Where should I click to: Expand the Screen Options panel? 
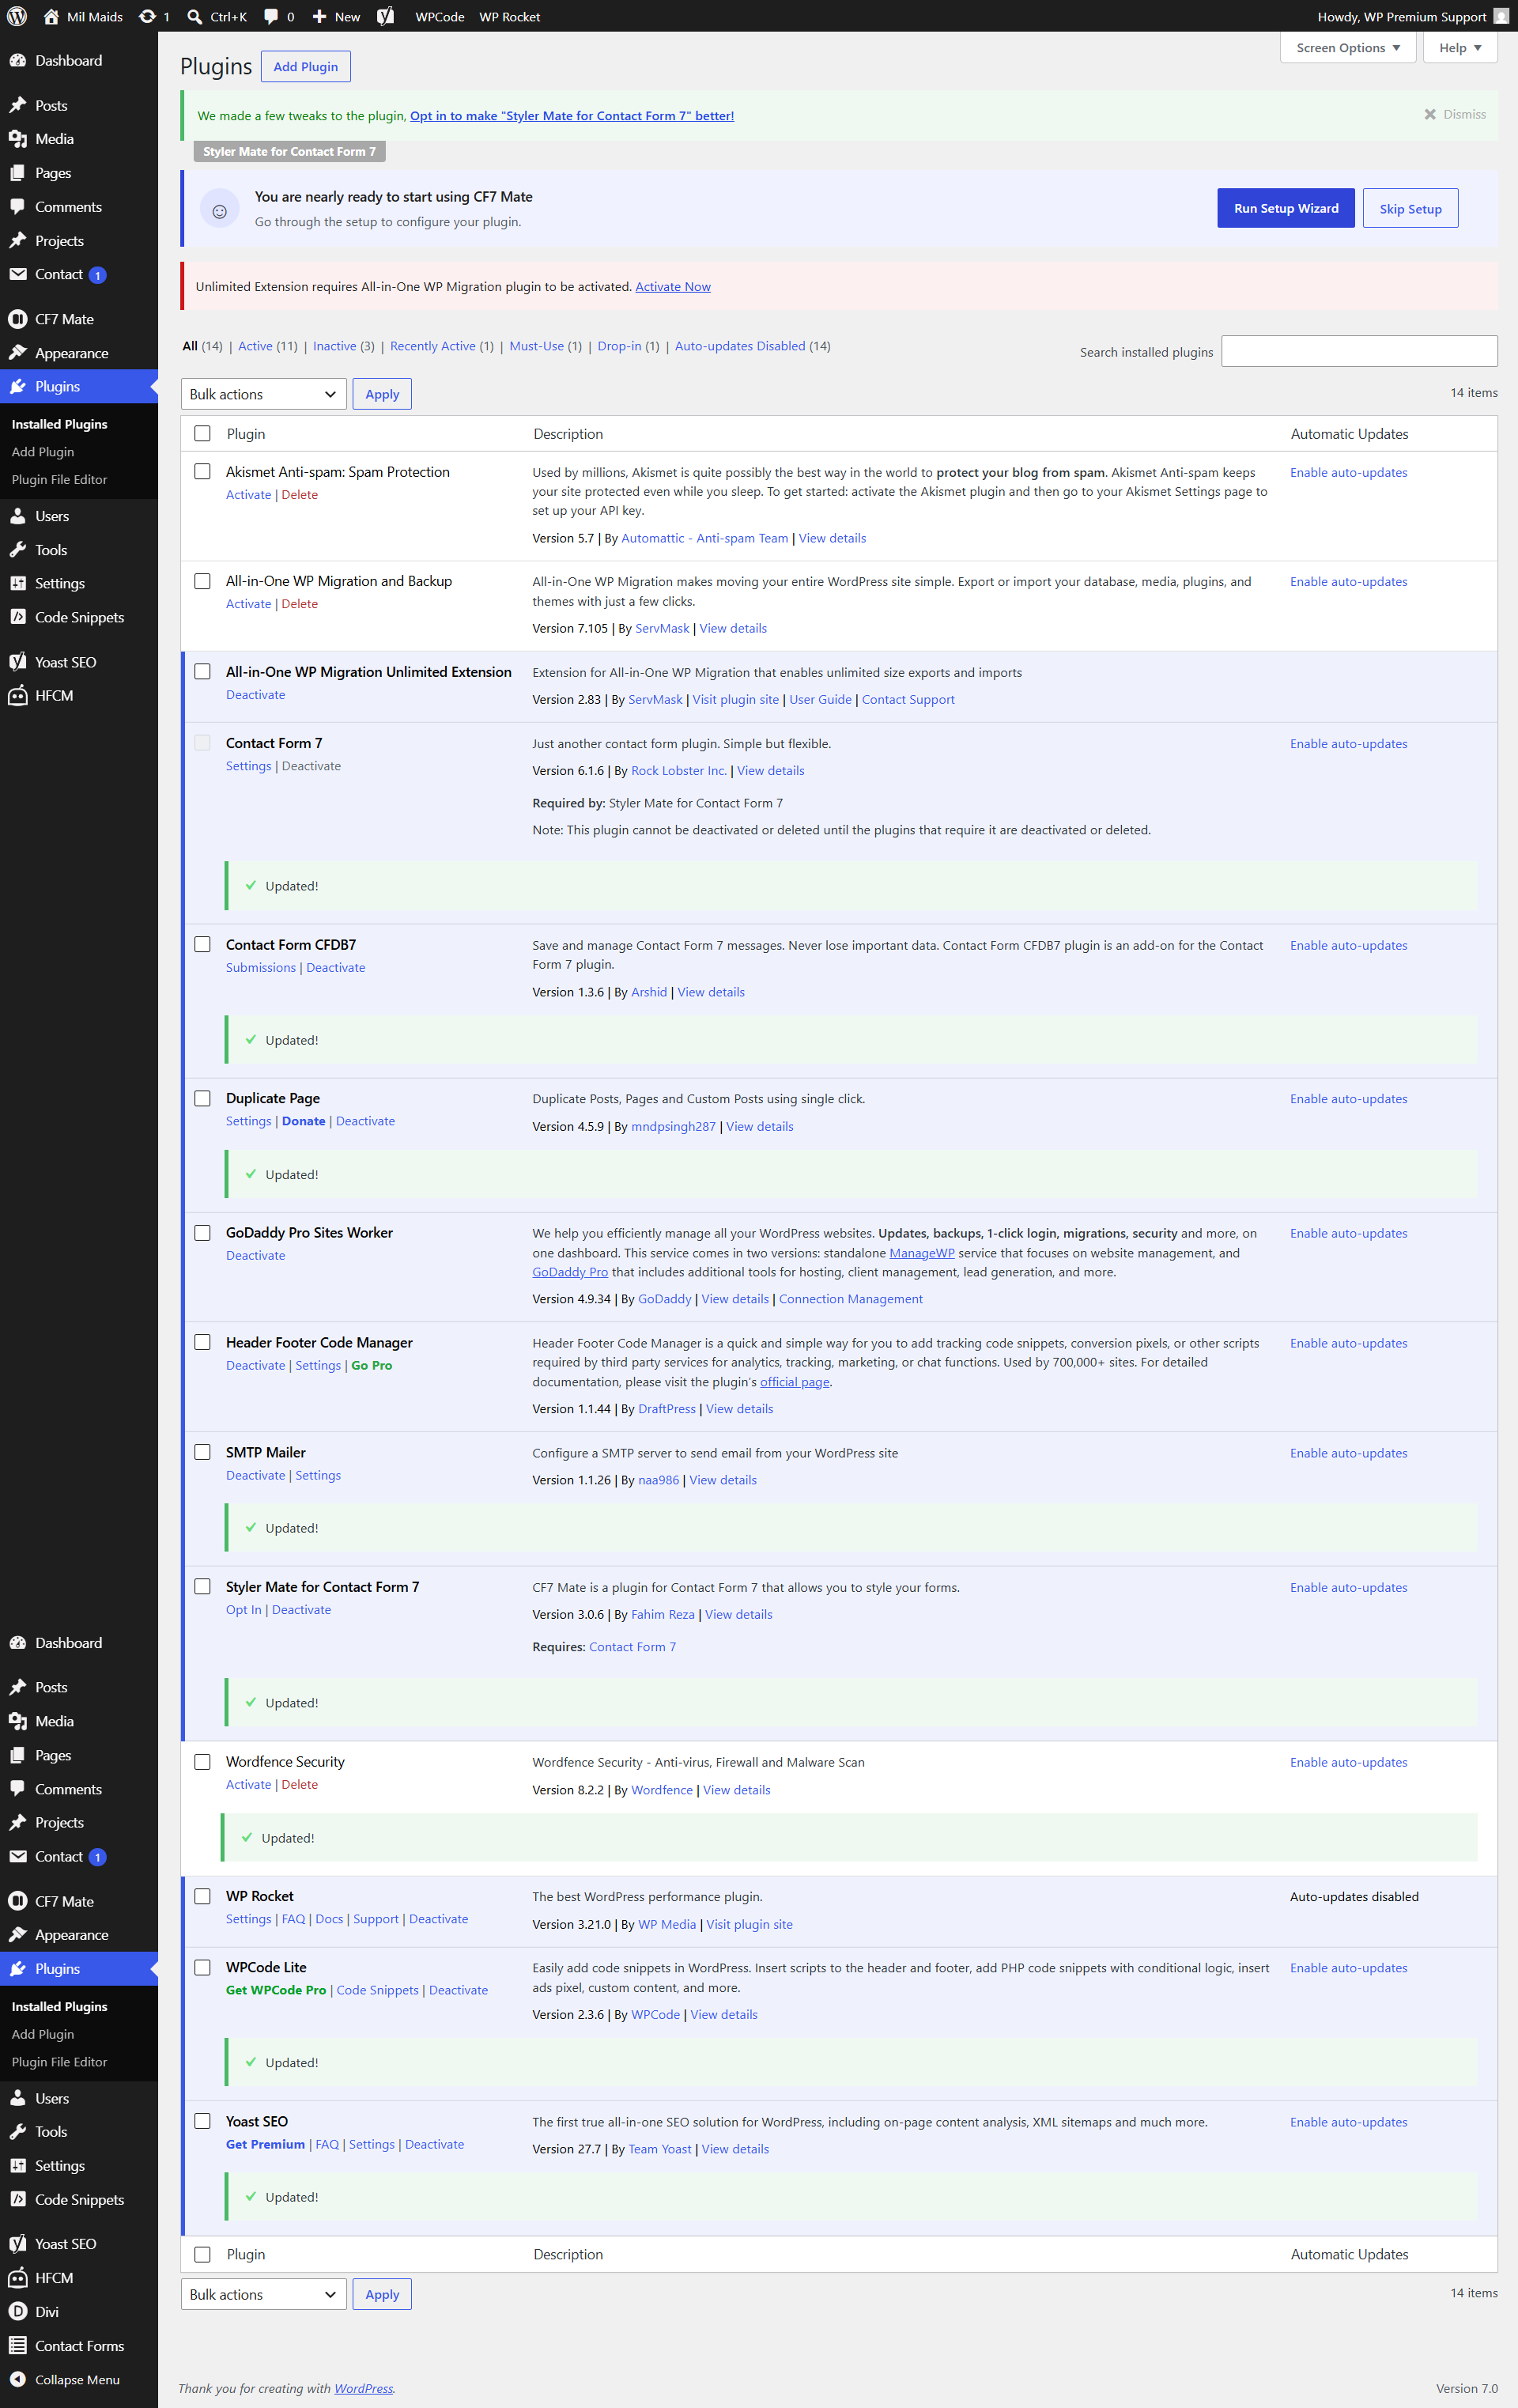point(1348,48)
